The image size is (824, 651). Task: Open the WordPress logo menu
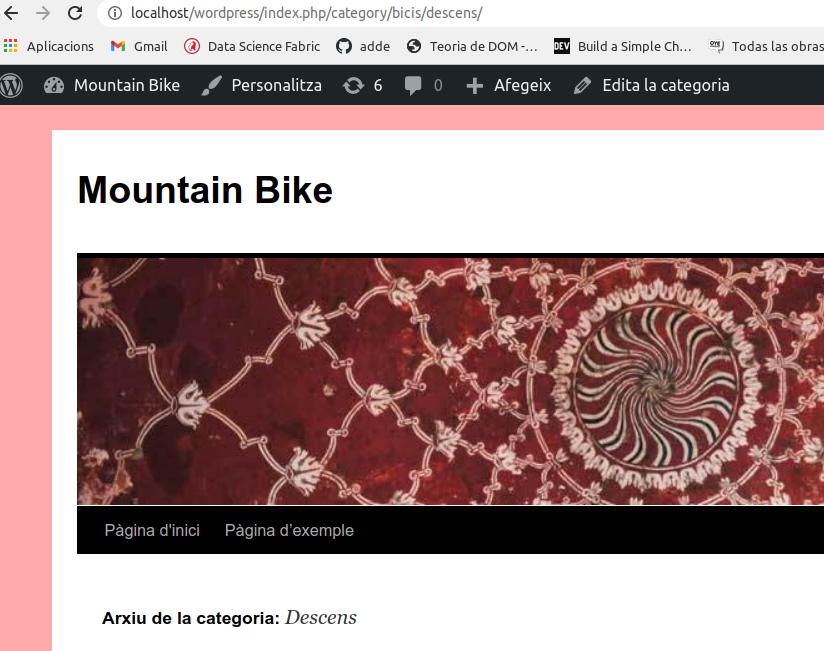pos(12,85)
